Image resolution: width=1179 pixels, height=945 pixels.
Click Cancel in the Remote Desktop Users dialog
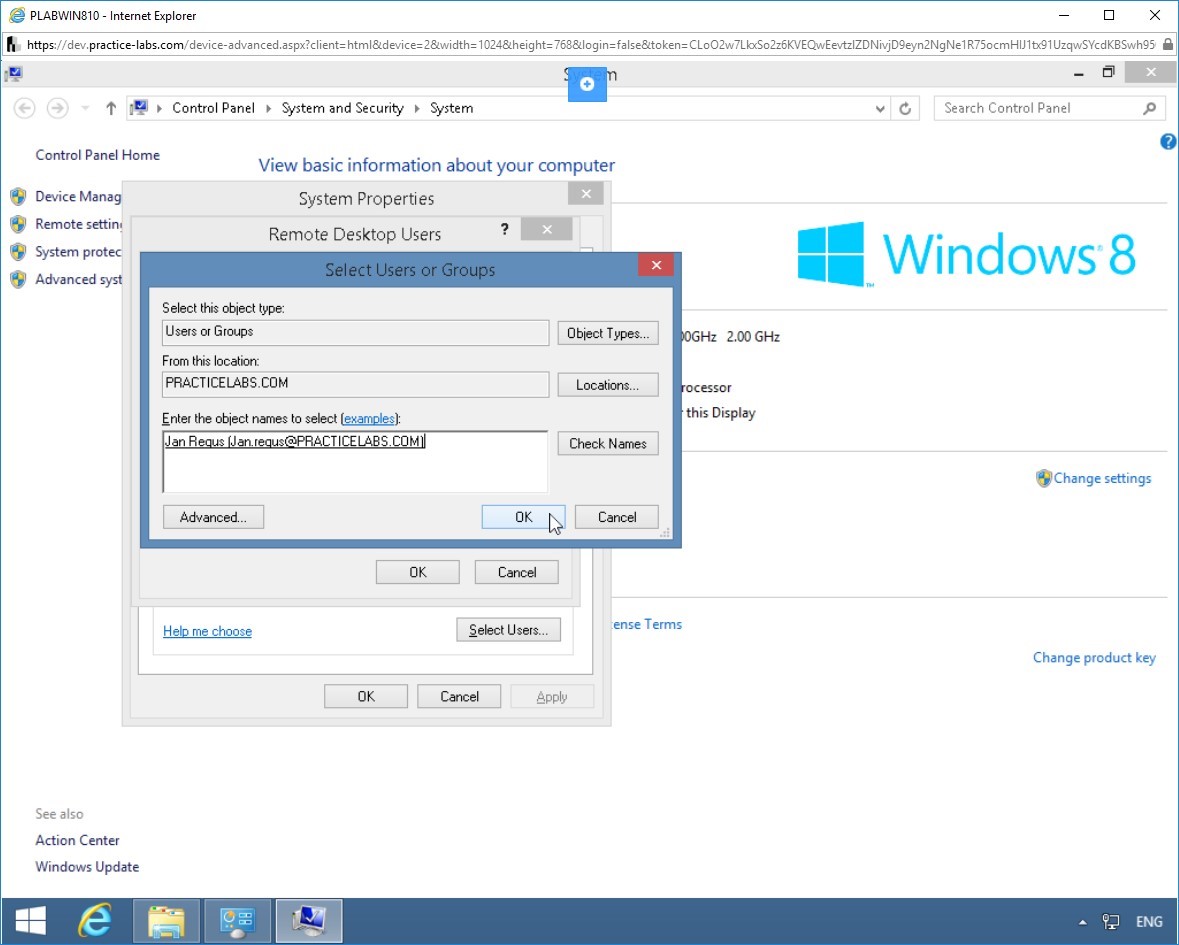coord(517,572)
